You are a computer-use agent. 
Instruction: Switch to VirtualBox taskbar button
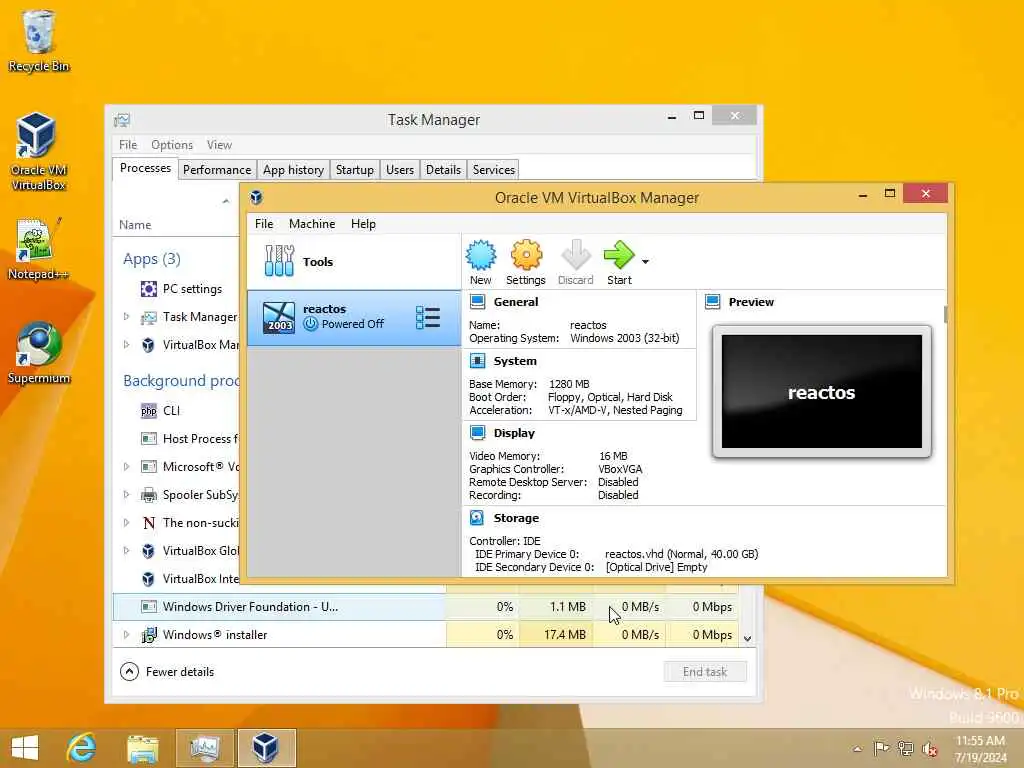[266, 748]
